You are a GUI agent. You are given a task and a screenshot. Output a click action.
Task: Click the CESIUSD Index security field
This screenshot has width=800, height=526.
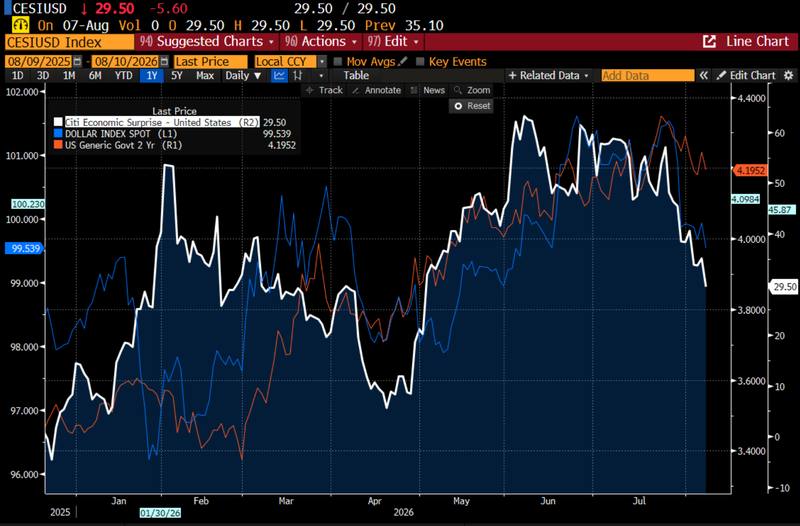[69, 42]
